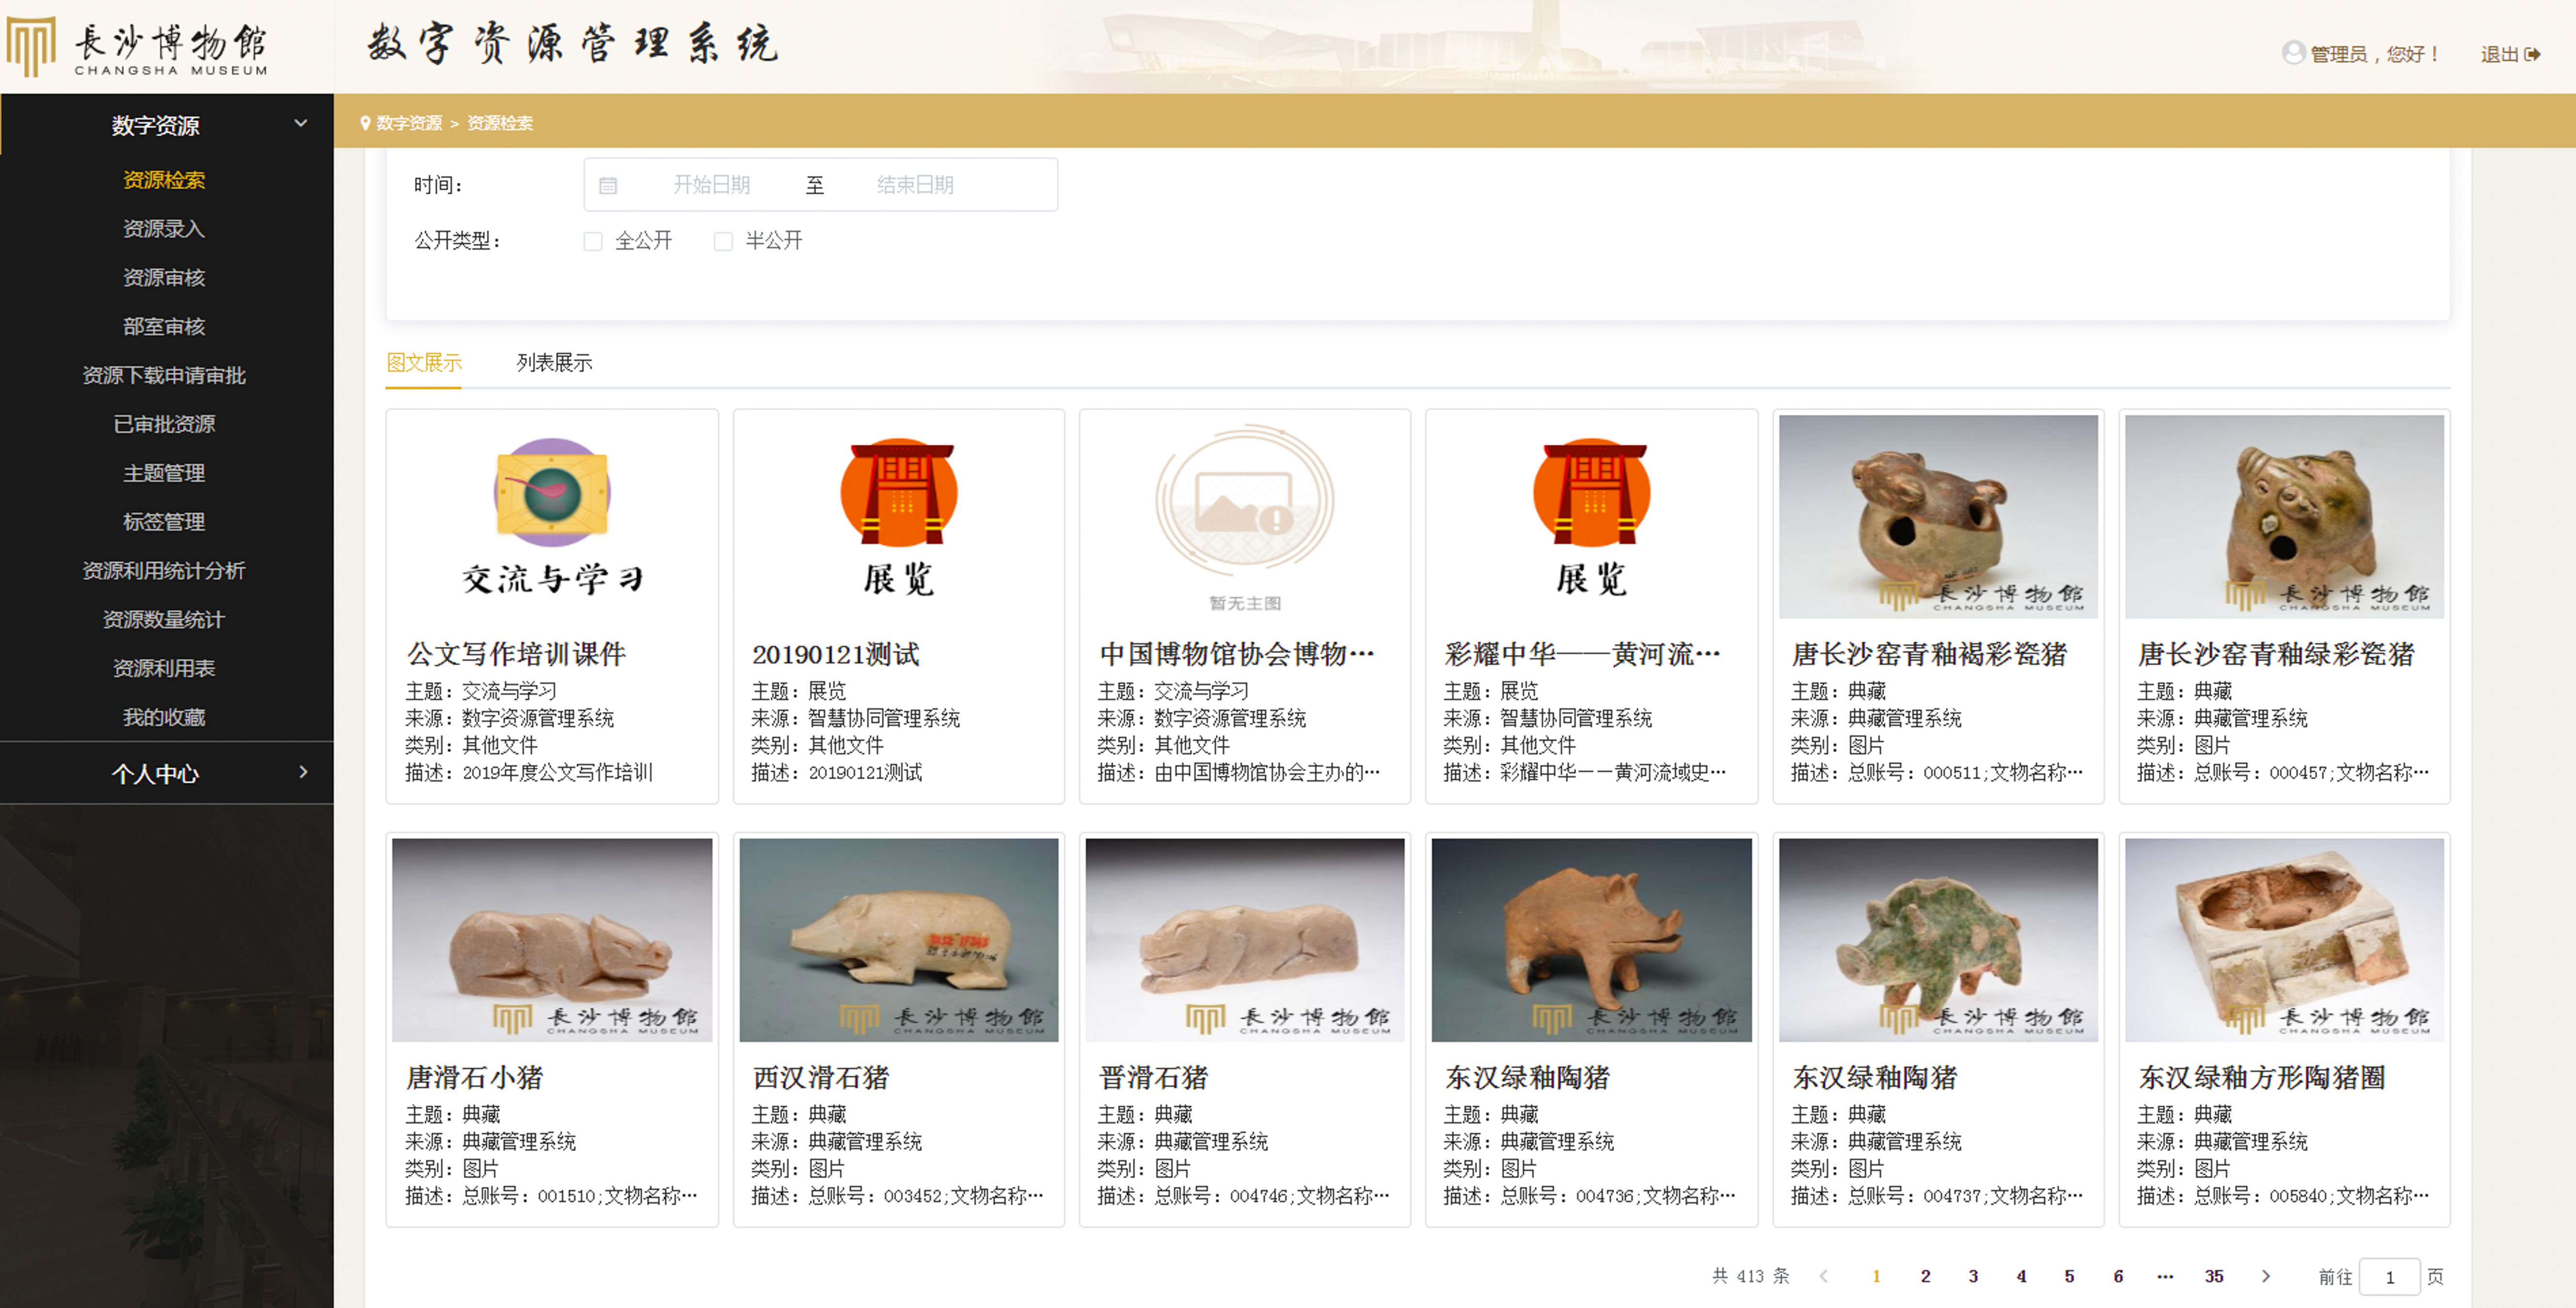
Task: Open 我的收藏 in sidebar
Action: (x=164, y=717)
